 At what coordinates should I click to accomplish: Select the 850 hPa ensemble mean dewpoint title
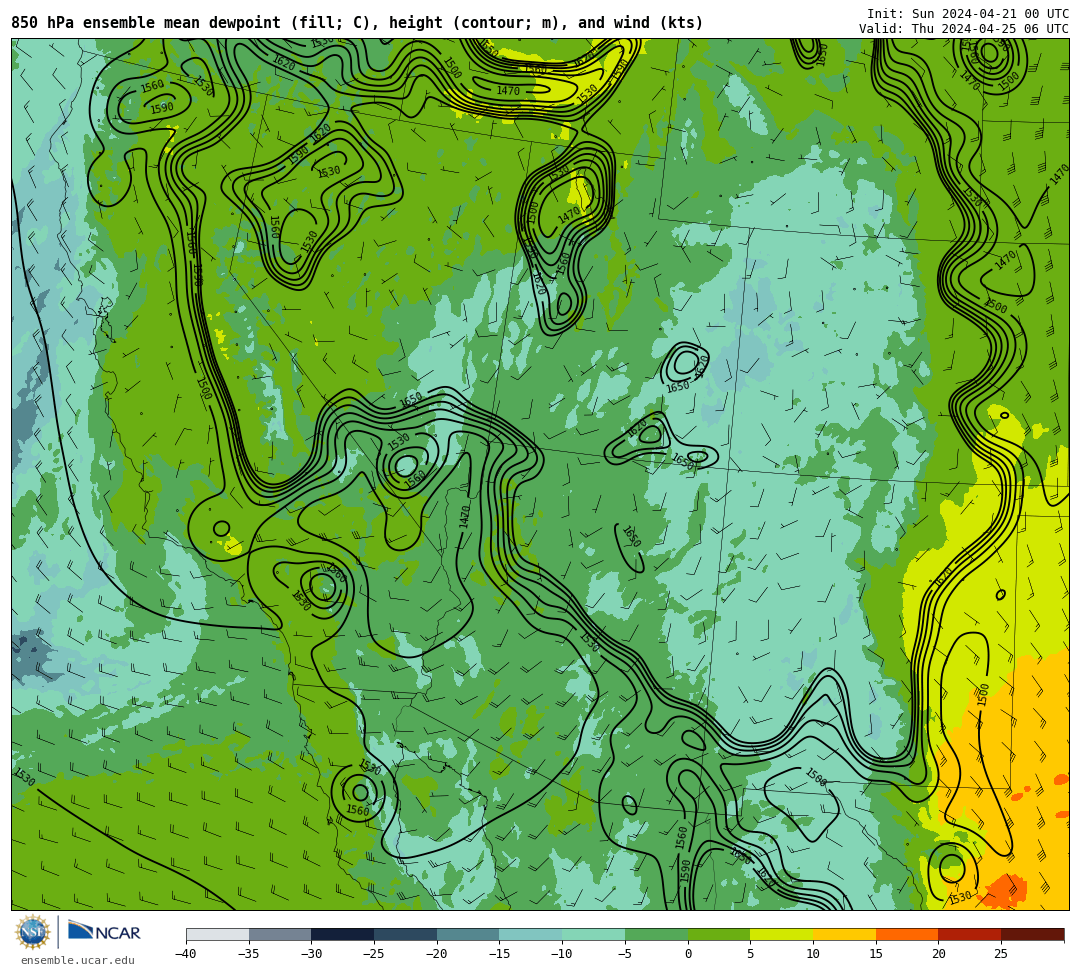click(357, 23)
